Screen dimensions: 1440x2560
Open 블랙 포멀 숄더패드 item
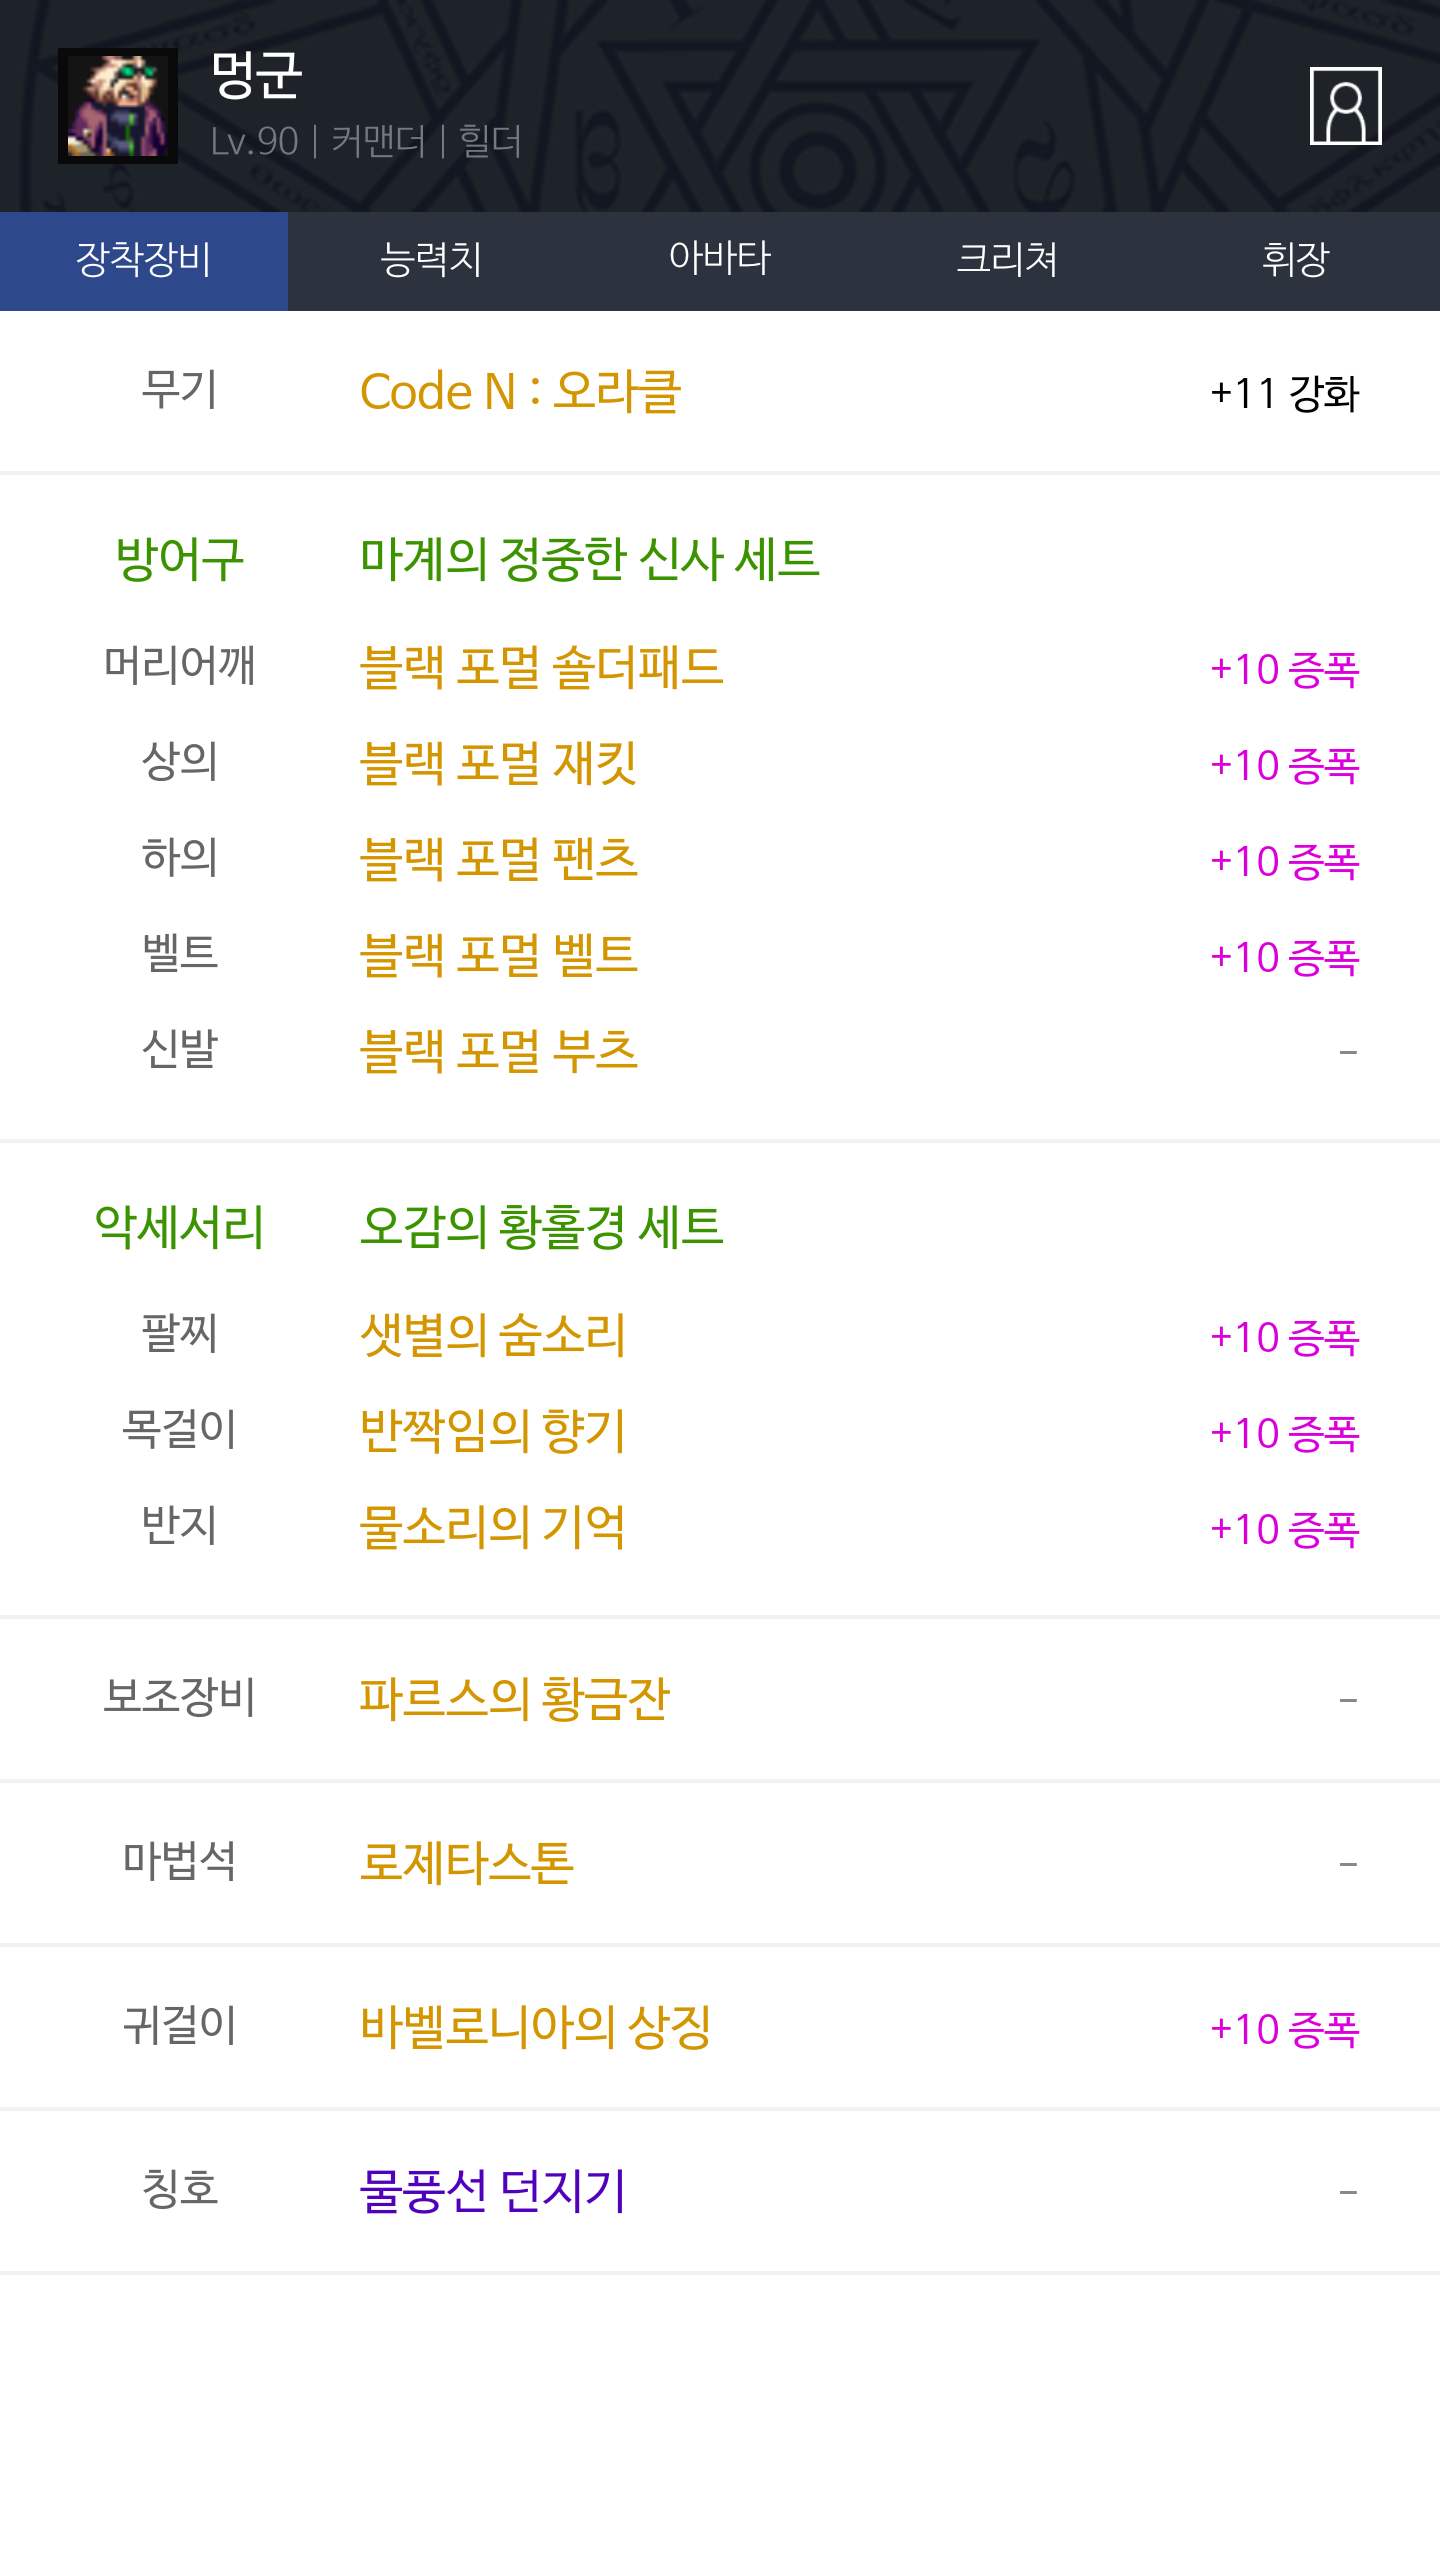pos(541,668)
